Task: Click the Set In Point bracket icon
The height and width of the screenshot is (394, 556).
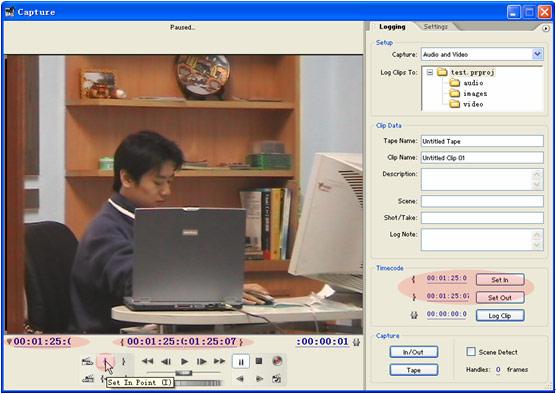Action: (105, 361)
